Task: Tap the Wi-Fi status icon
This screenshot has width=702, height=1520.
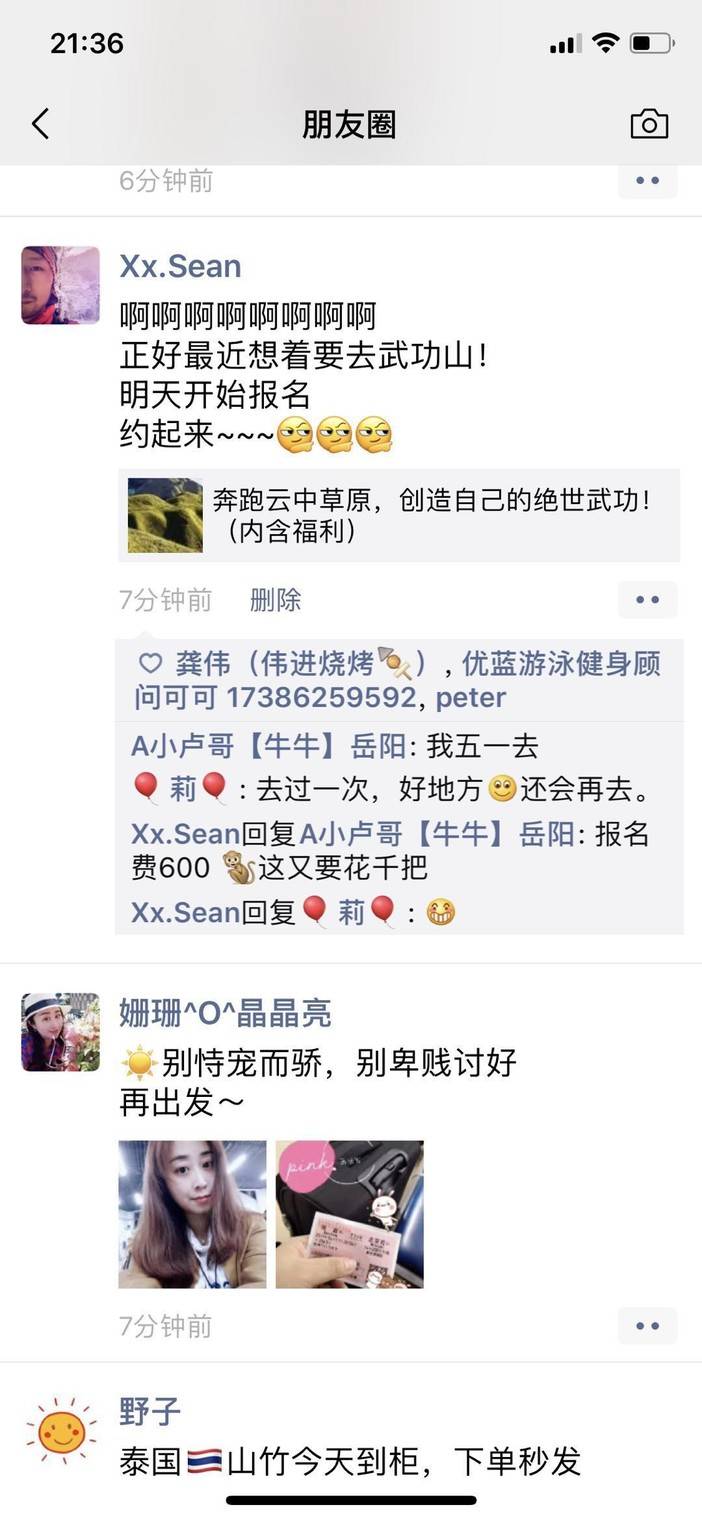Action: point(605,43)
